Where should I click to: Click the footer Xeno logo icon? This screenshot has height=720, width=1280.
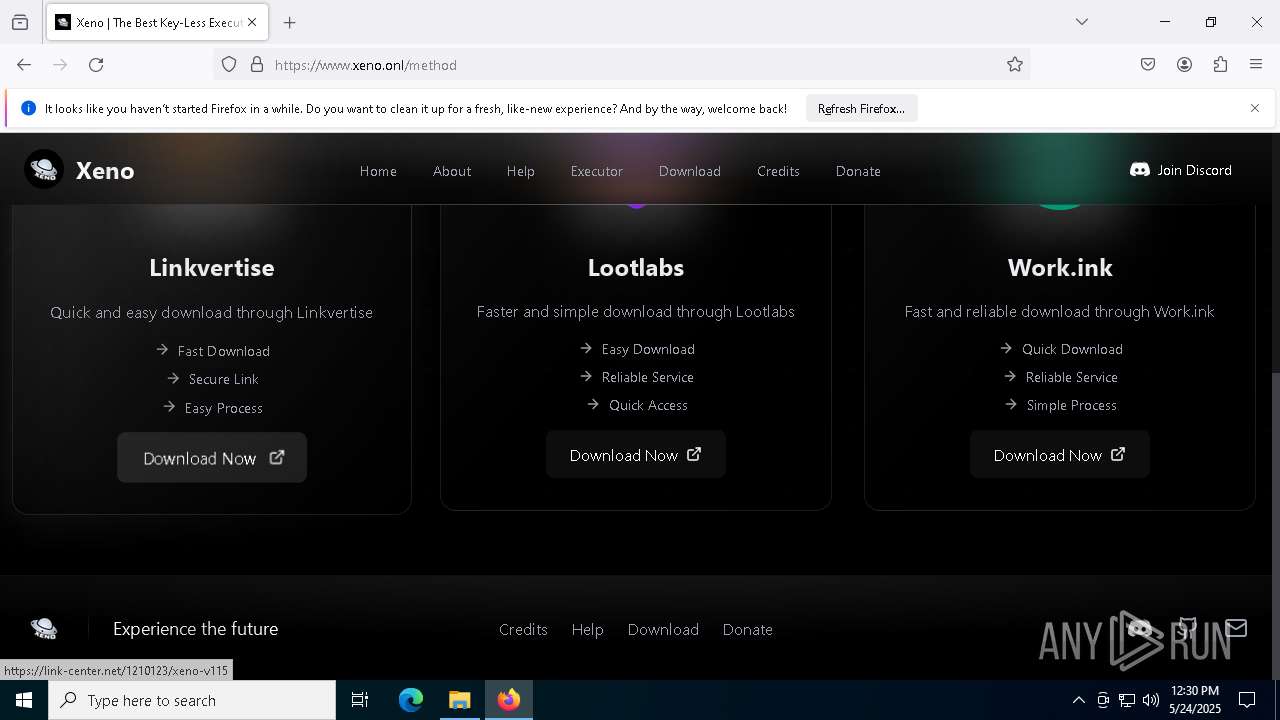pyautogui.click(x=44, y=628)
